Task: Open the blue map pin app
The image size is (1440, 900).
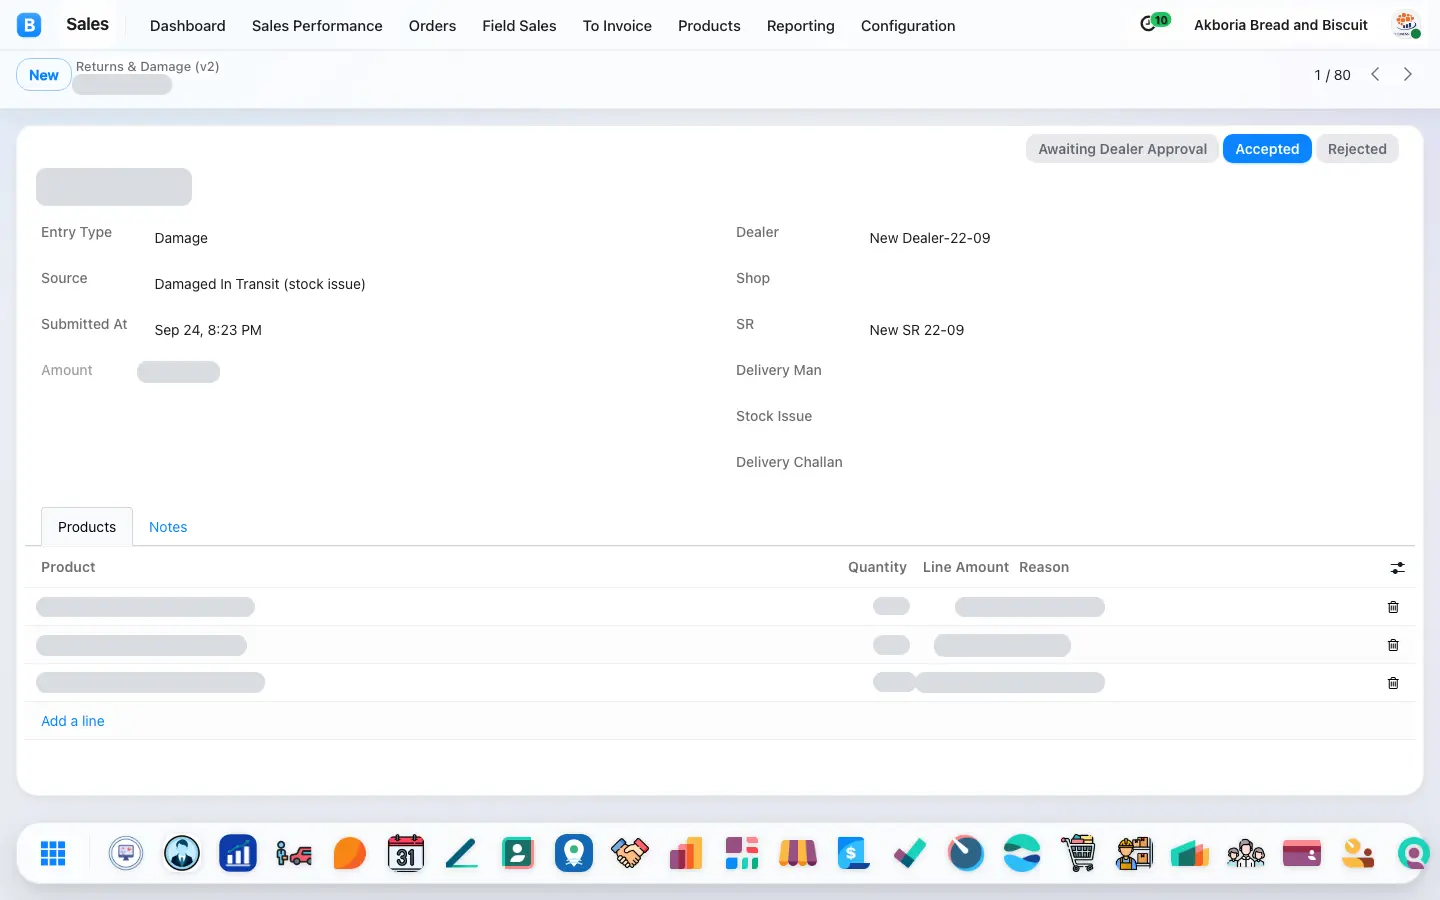Action: point(574,853)
